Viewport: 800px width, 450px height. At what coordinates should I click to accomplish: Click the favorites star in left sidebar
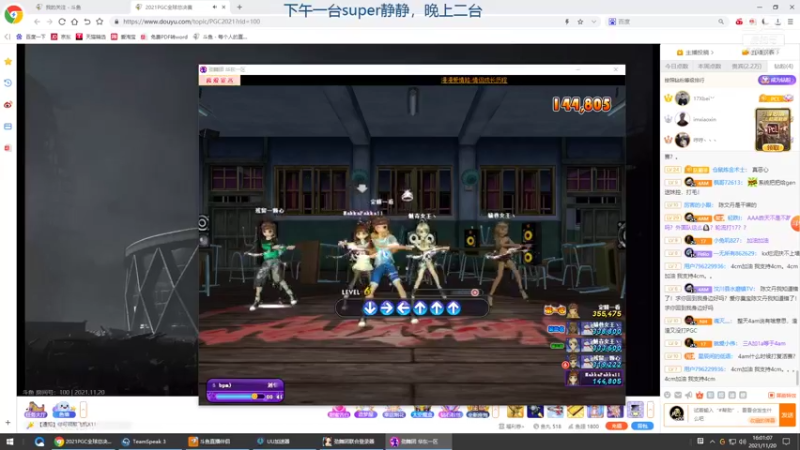[8, 62]
